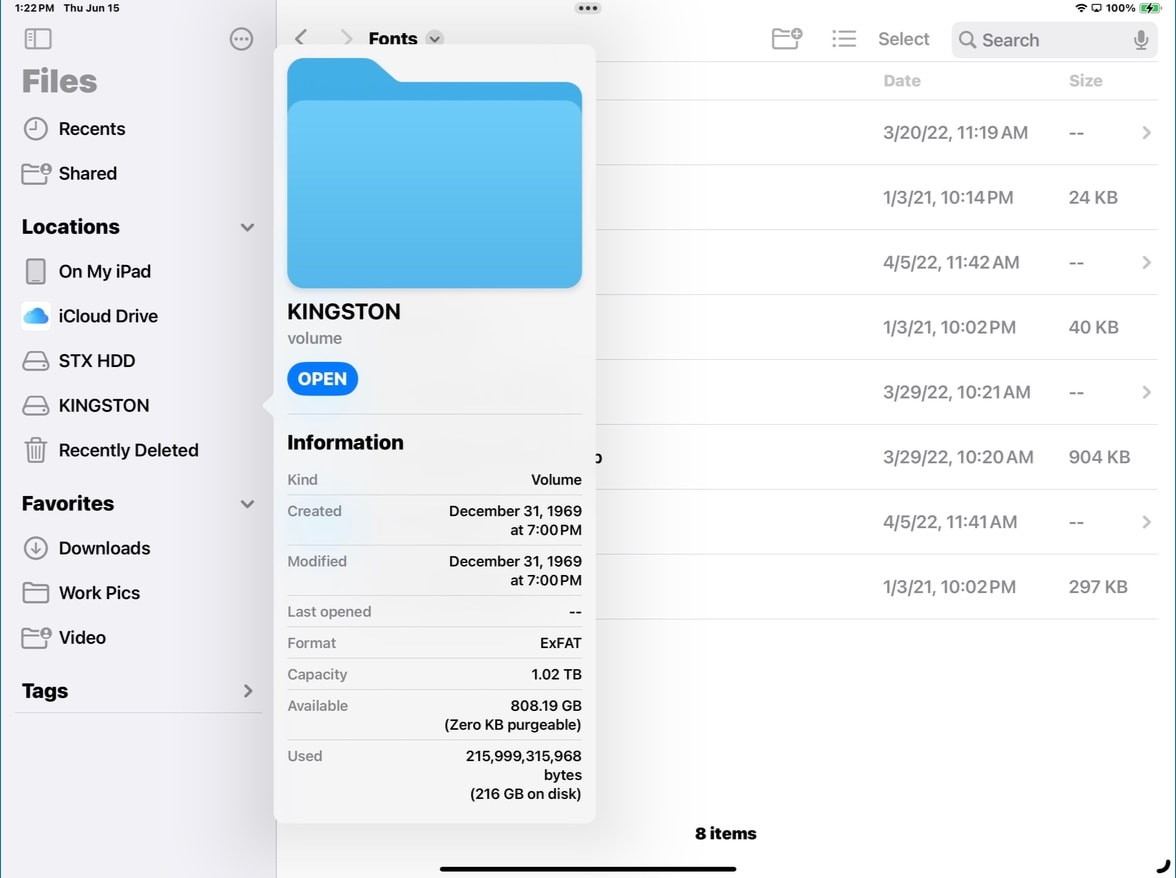
Task: Open the row dated 4/5/22, 11:42 AM
Action: 878,262
